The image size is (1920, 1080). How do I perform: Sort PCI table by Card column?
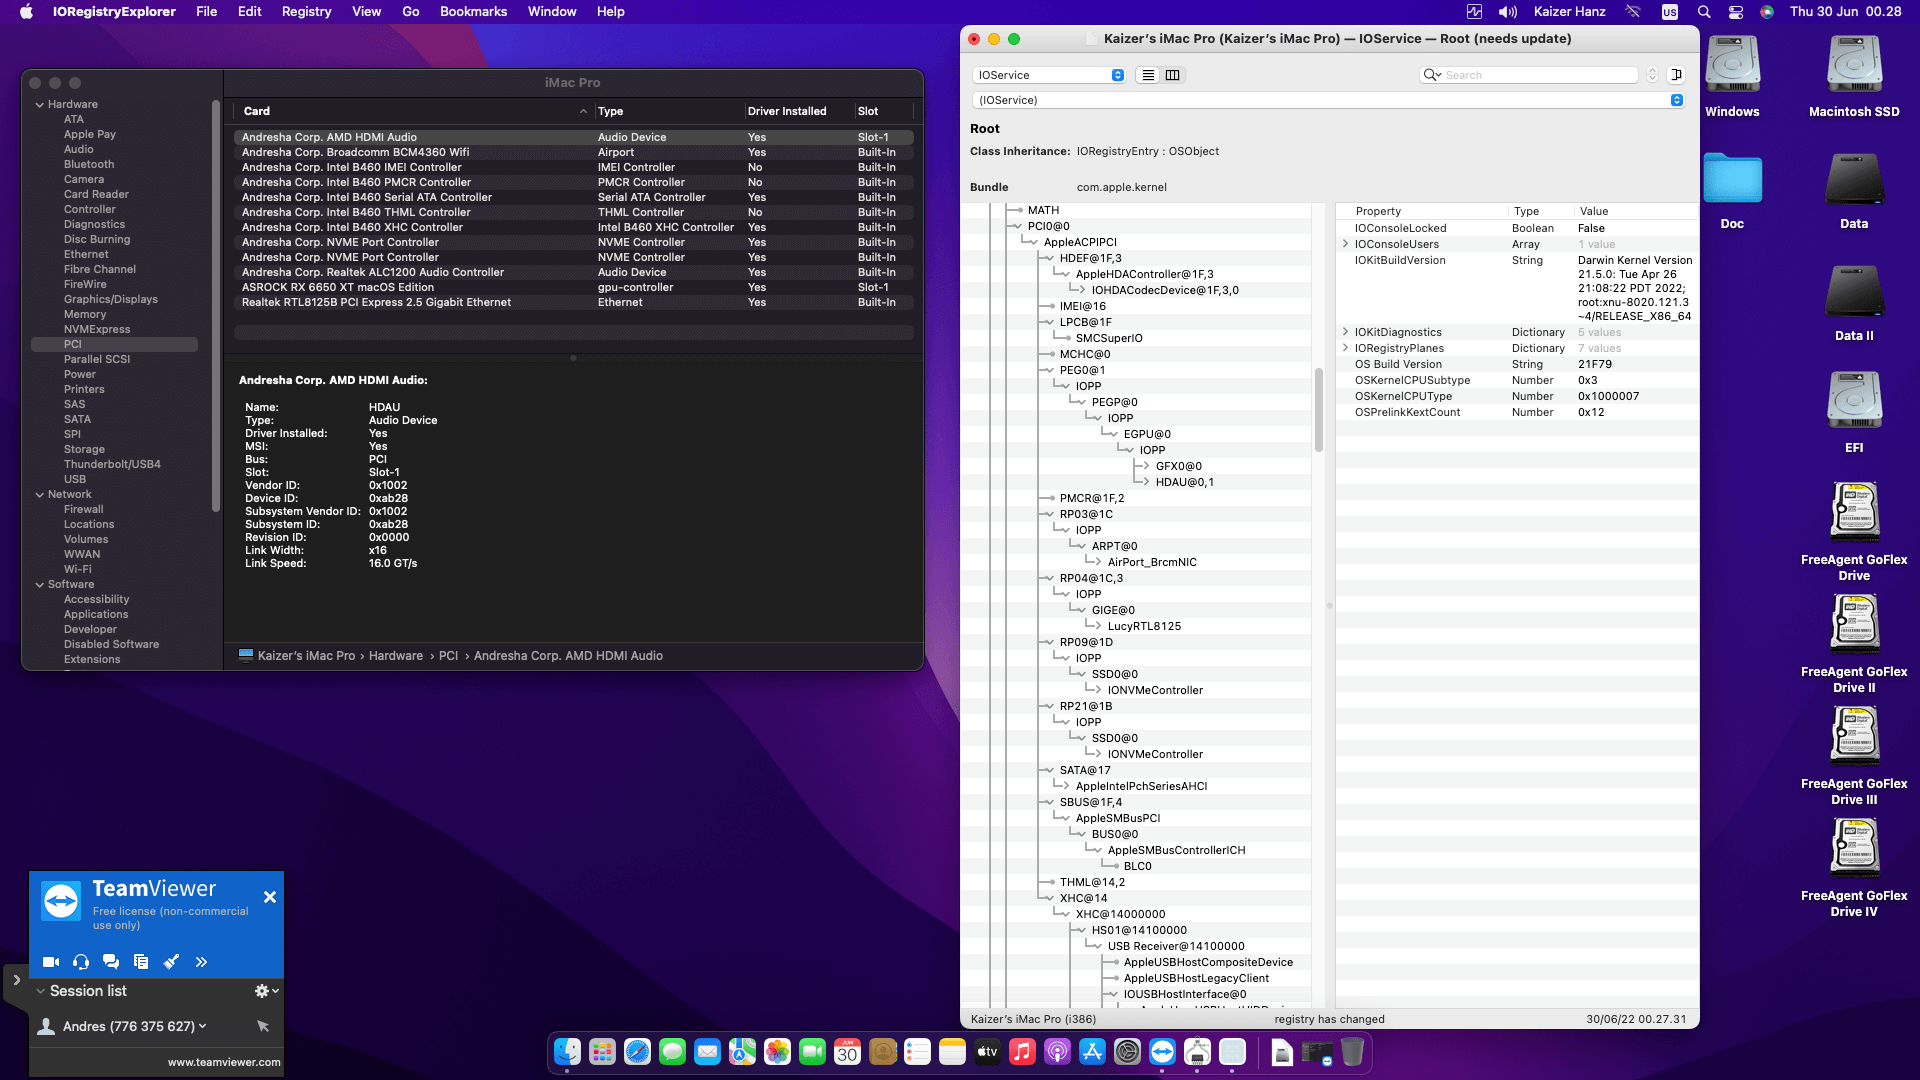(413, 111)
